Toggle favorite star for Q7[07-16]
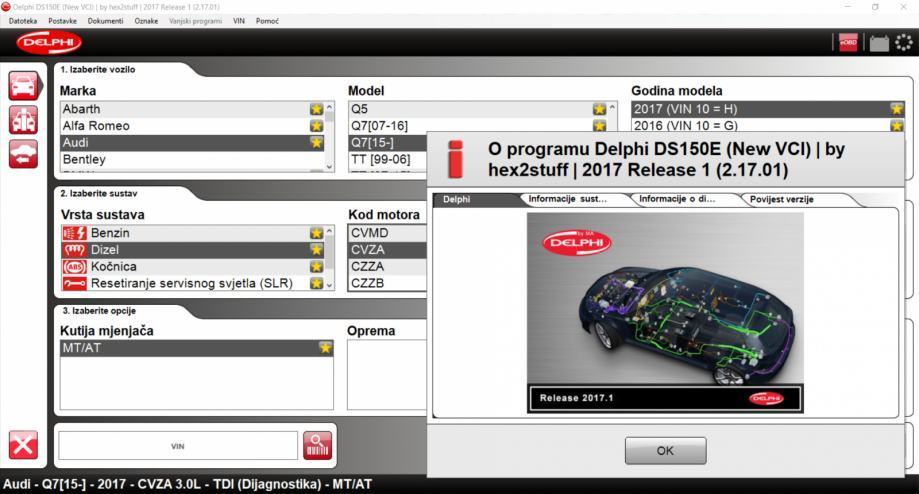Image resolution: width=919 pixels, height=494 pixels. point(599,125)
